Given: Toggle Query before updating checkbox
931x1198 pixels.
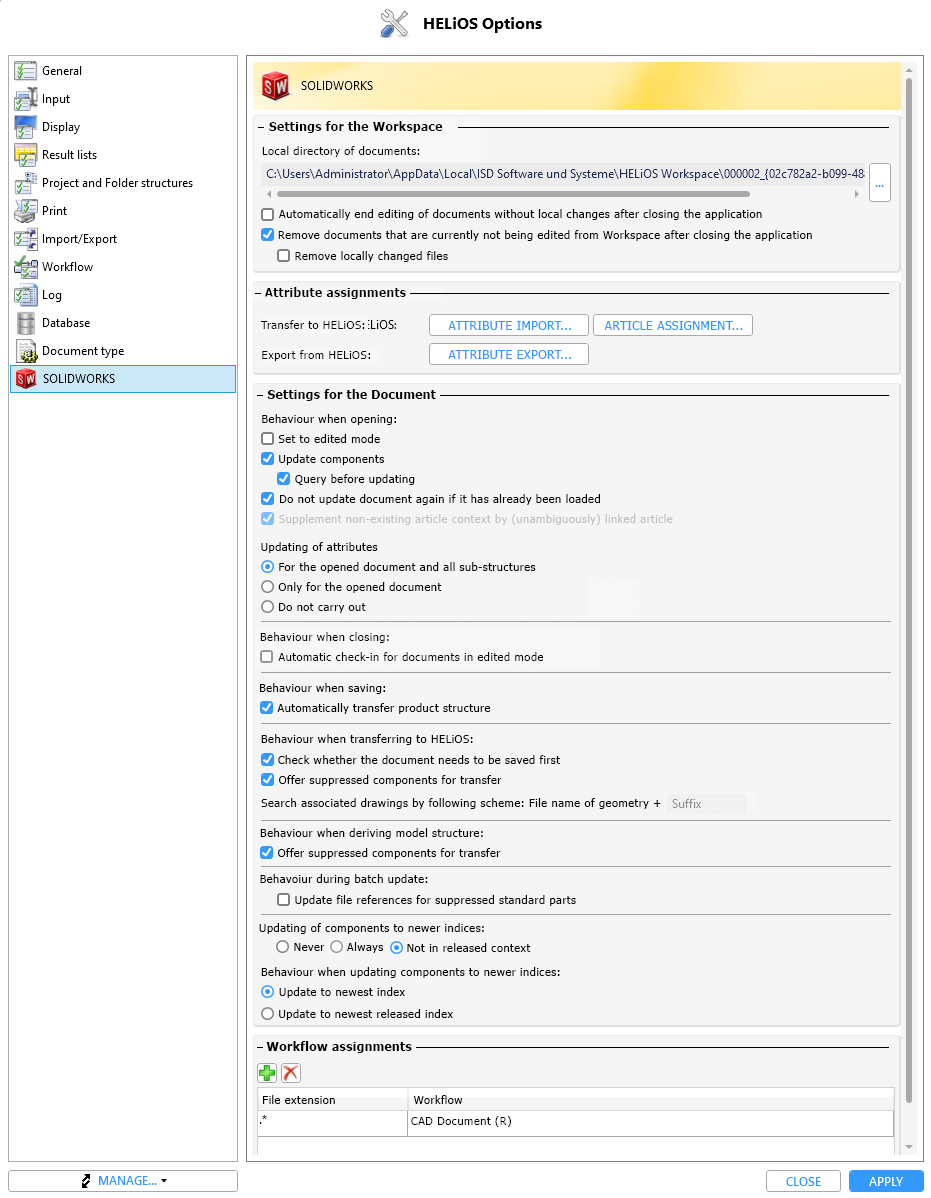Looking at the screenshot, I should tap(283, 478).
